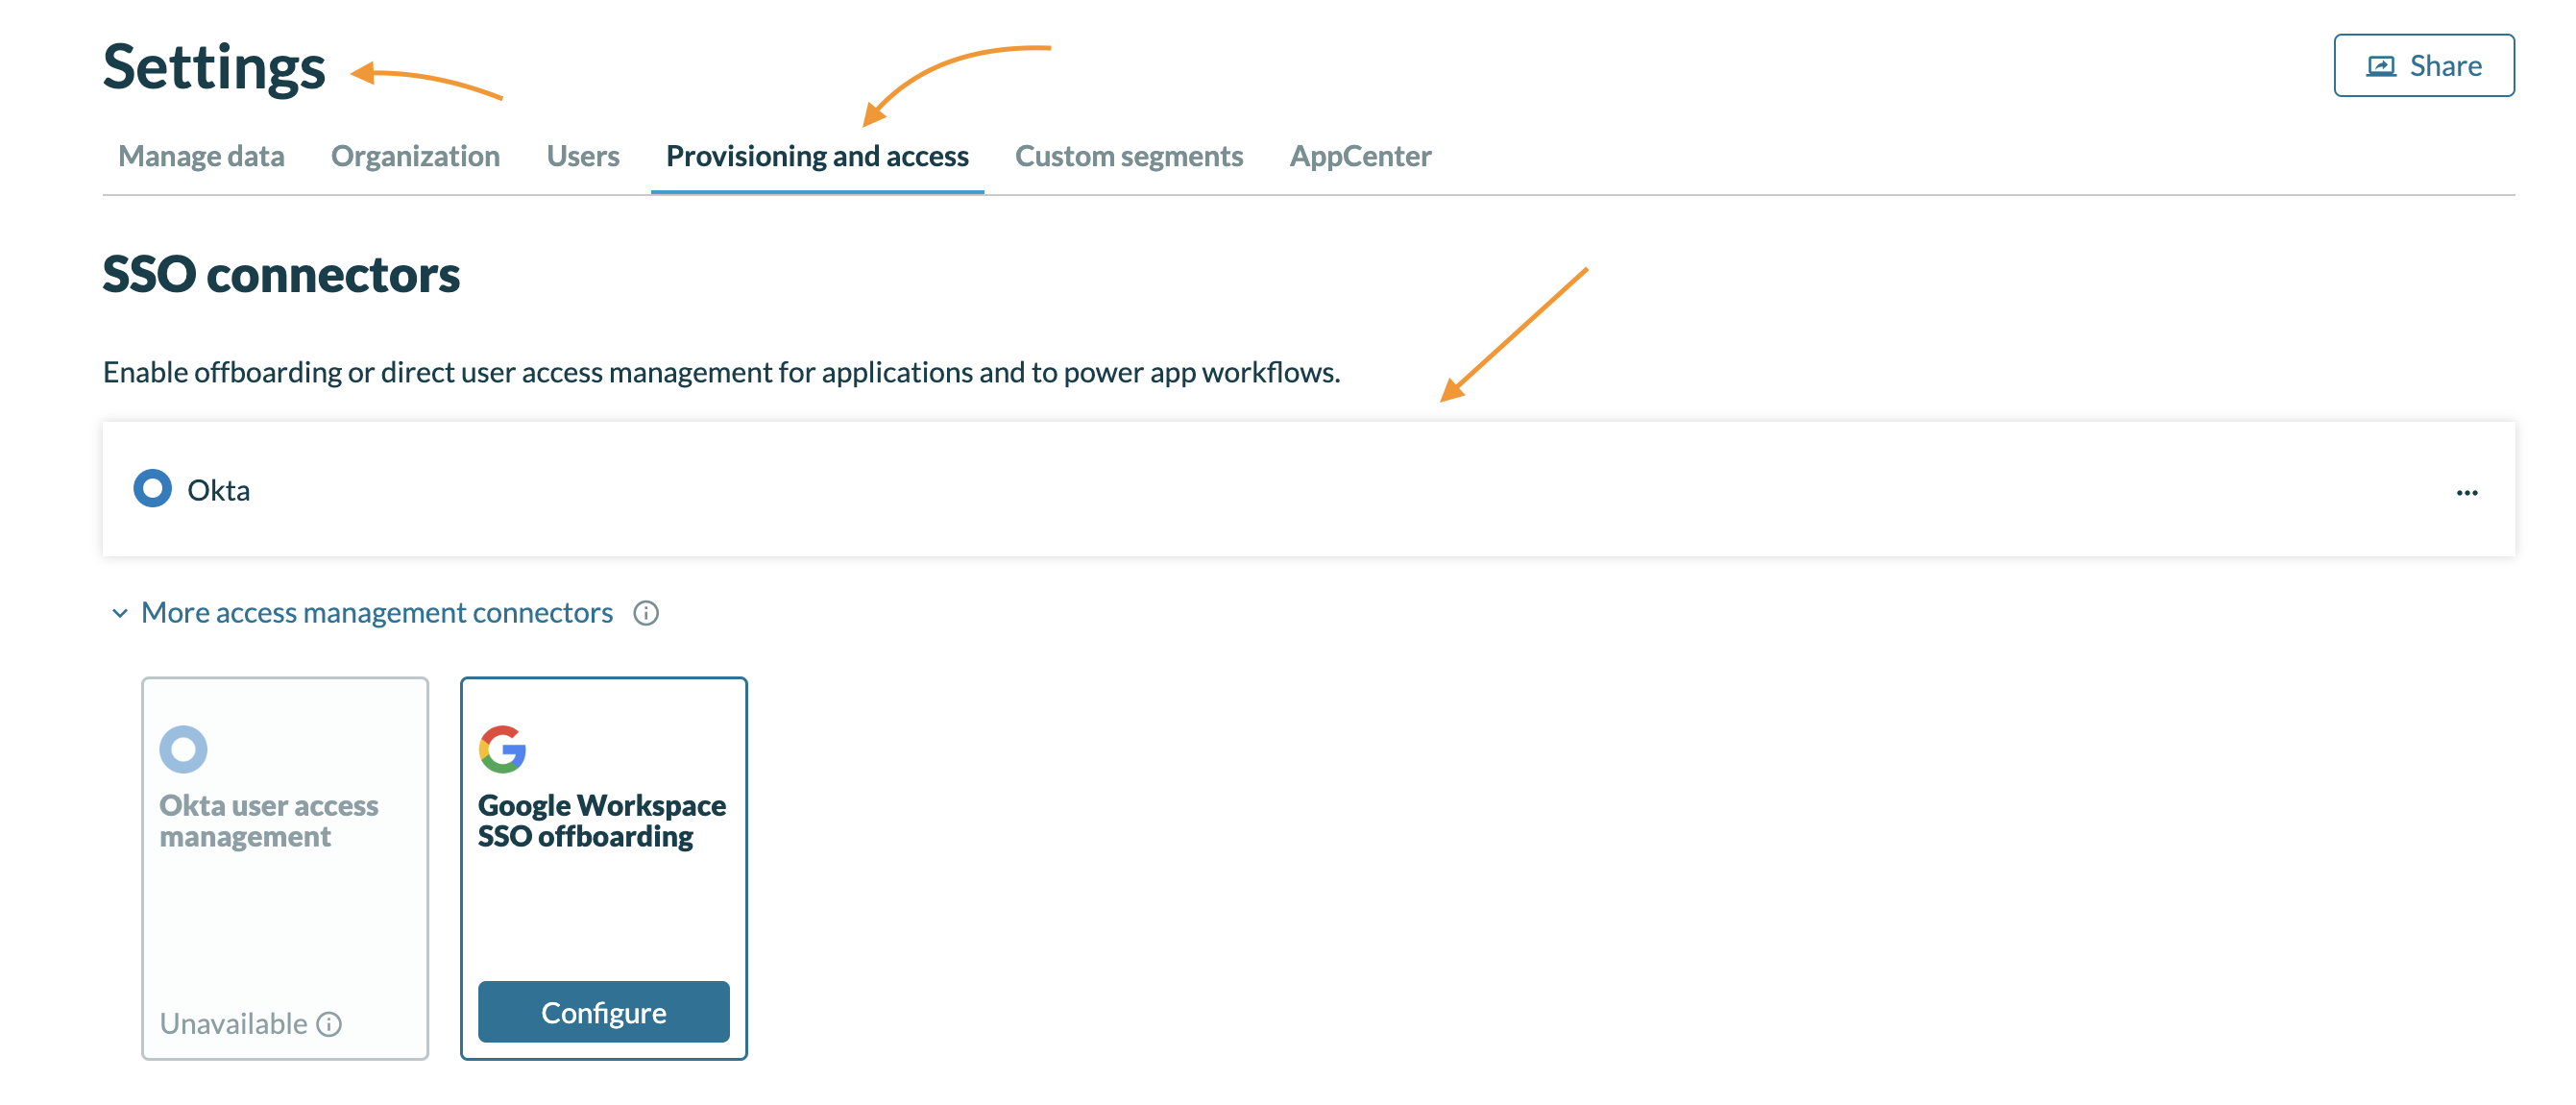The width and height of the screenshot is (2576, 1105).
Task: Toggle More access management connectors section label
Action: pyautogui.click(x=376, y=613)
